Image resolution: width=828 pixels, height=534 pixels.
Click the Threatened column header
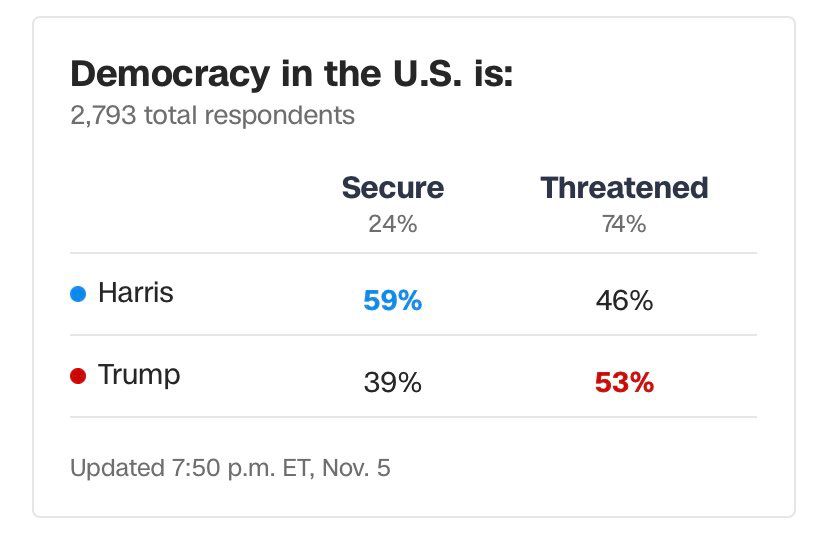pyautogui.click(x=624, y=187)
